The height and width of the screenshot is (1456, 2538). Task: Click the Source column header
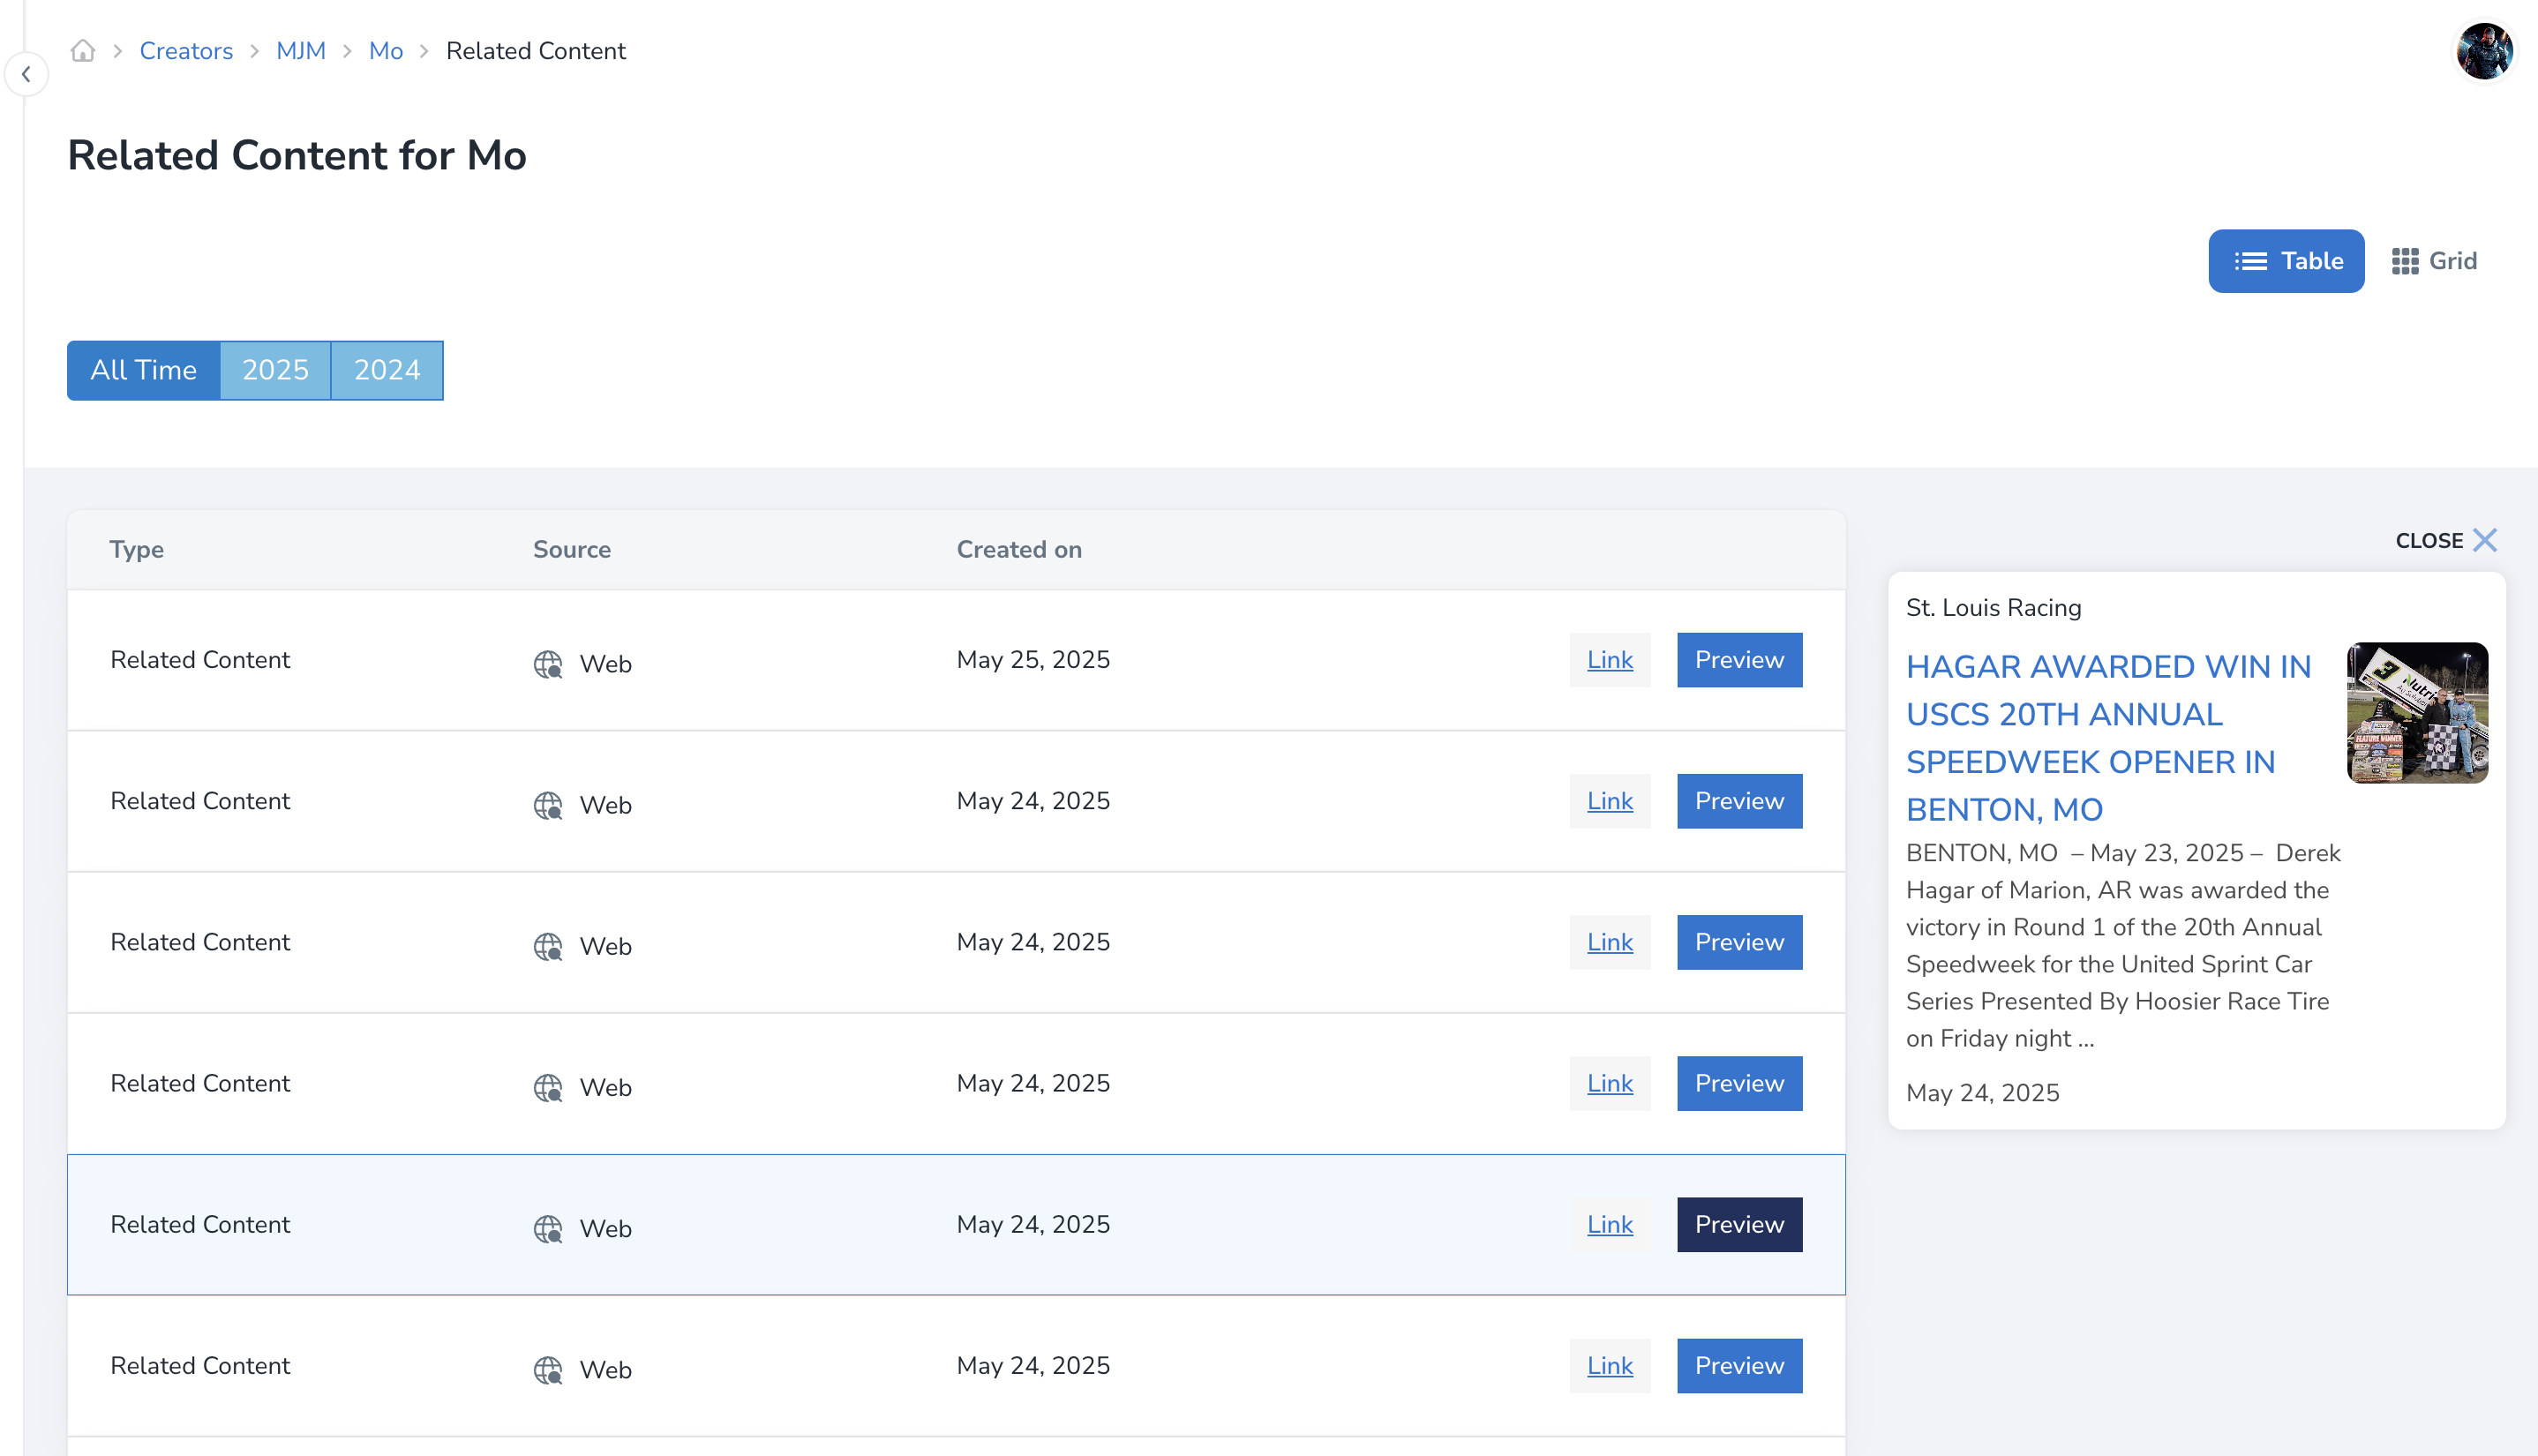[x=572, y=549]
